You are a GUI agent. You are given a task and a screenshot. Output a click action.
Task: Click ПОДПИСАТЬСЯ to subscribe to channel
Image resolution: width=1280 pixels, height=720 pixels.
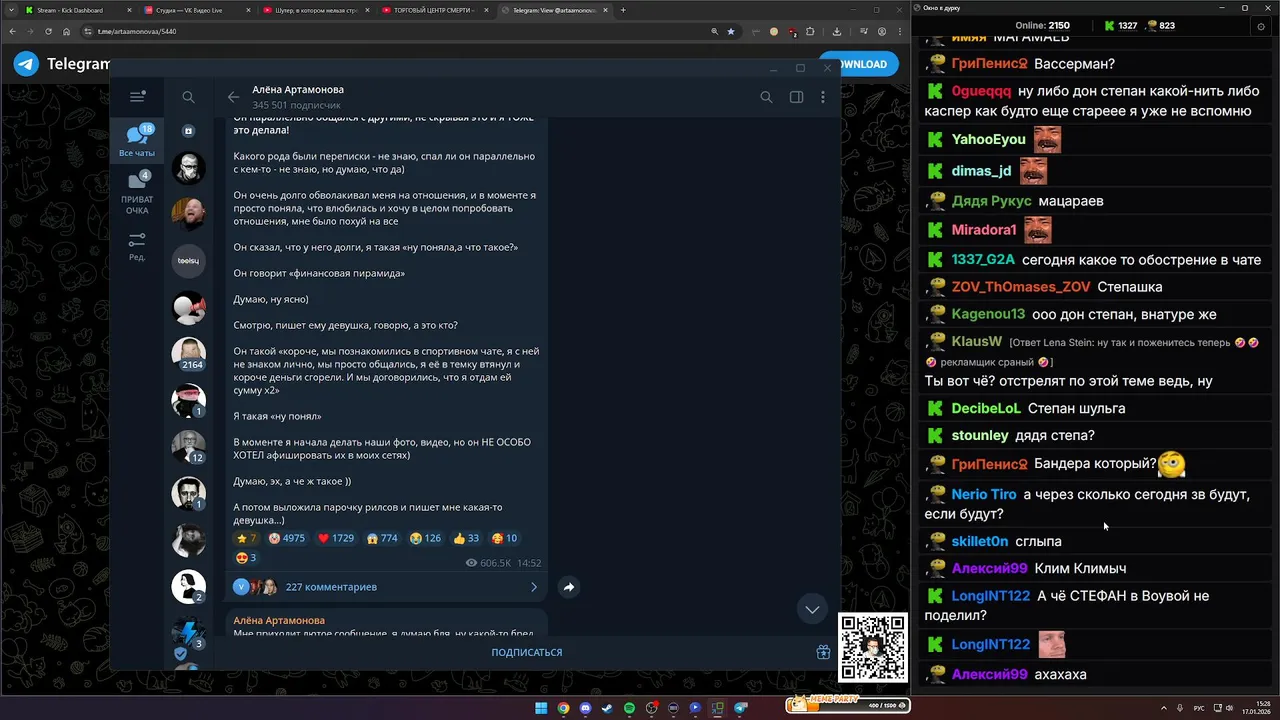click(x=527, y=652)
